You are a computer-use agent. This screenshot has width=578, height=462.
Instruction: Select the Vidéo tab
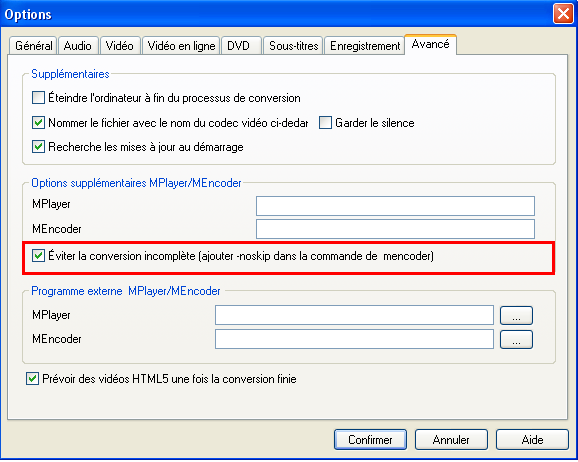120,46
